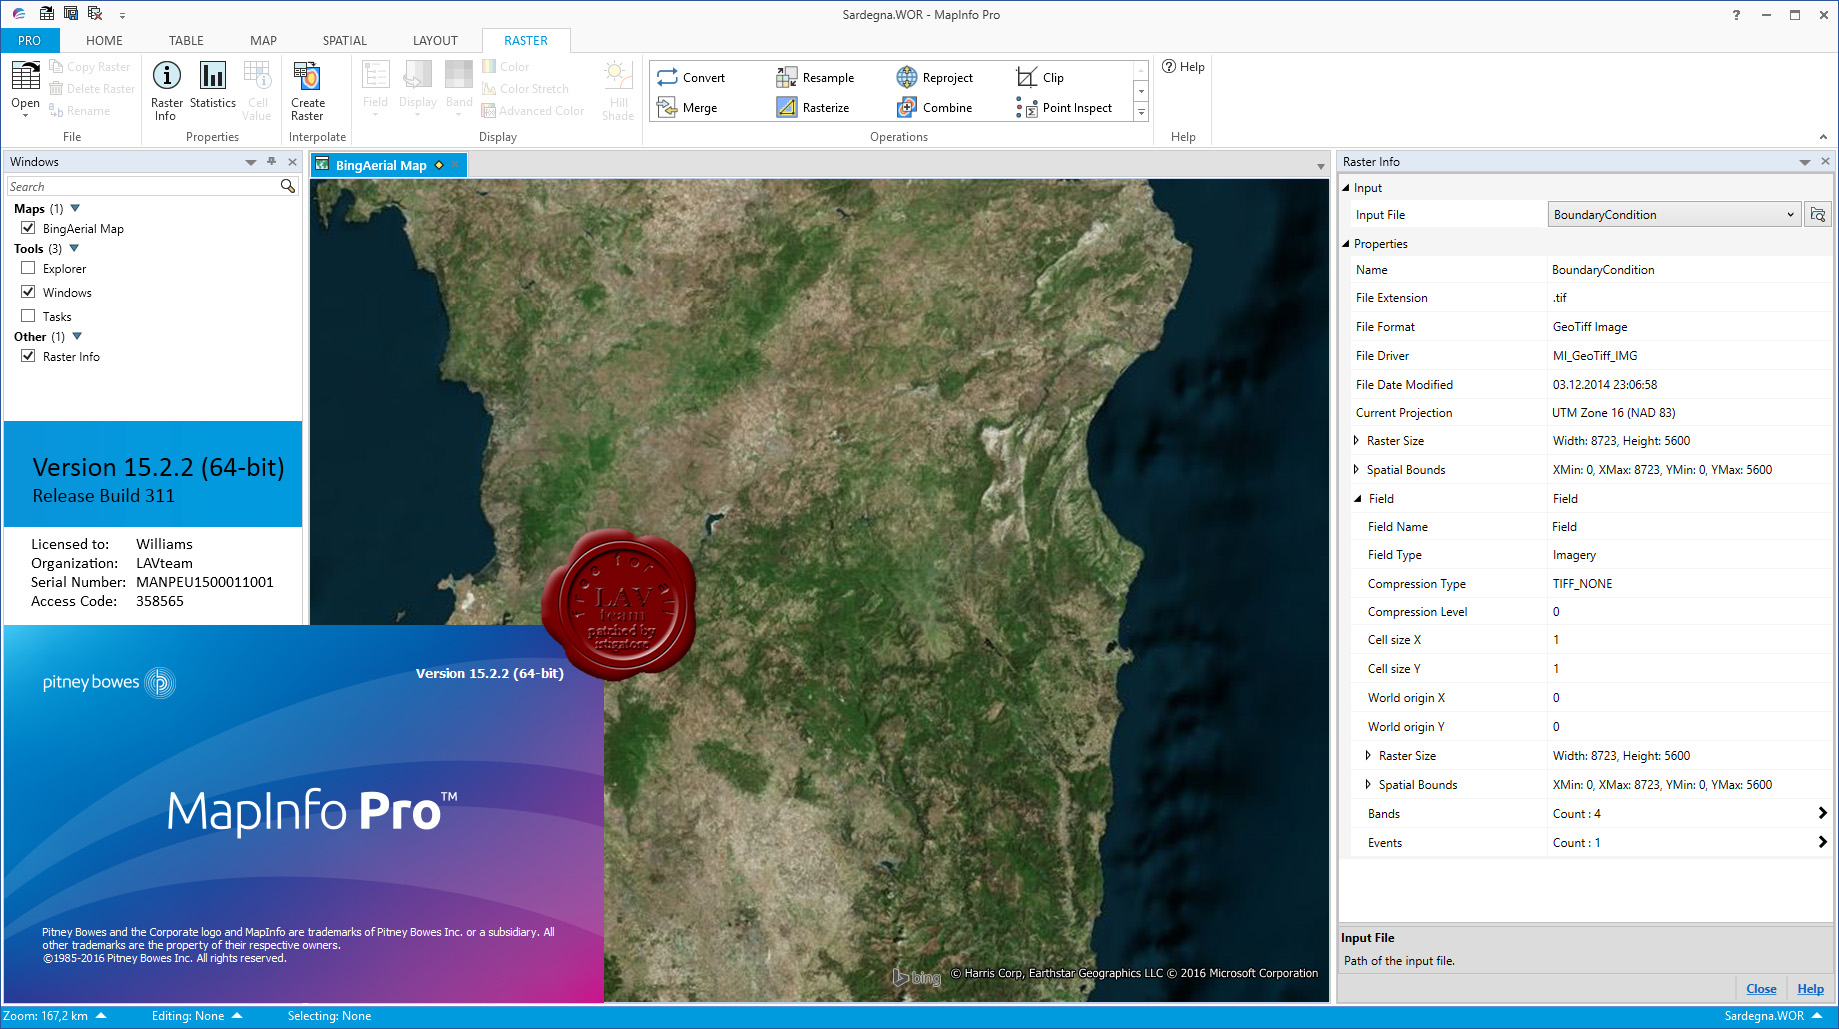Expand the Bands row arrow
This screenshot has height=1029, width=1839.
pyautogui.click(x=1822, y=813)
